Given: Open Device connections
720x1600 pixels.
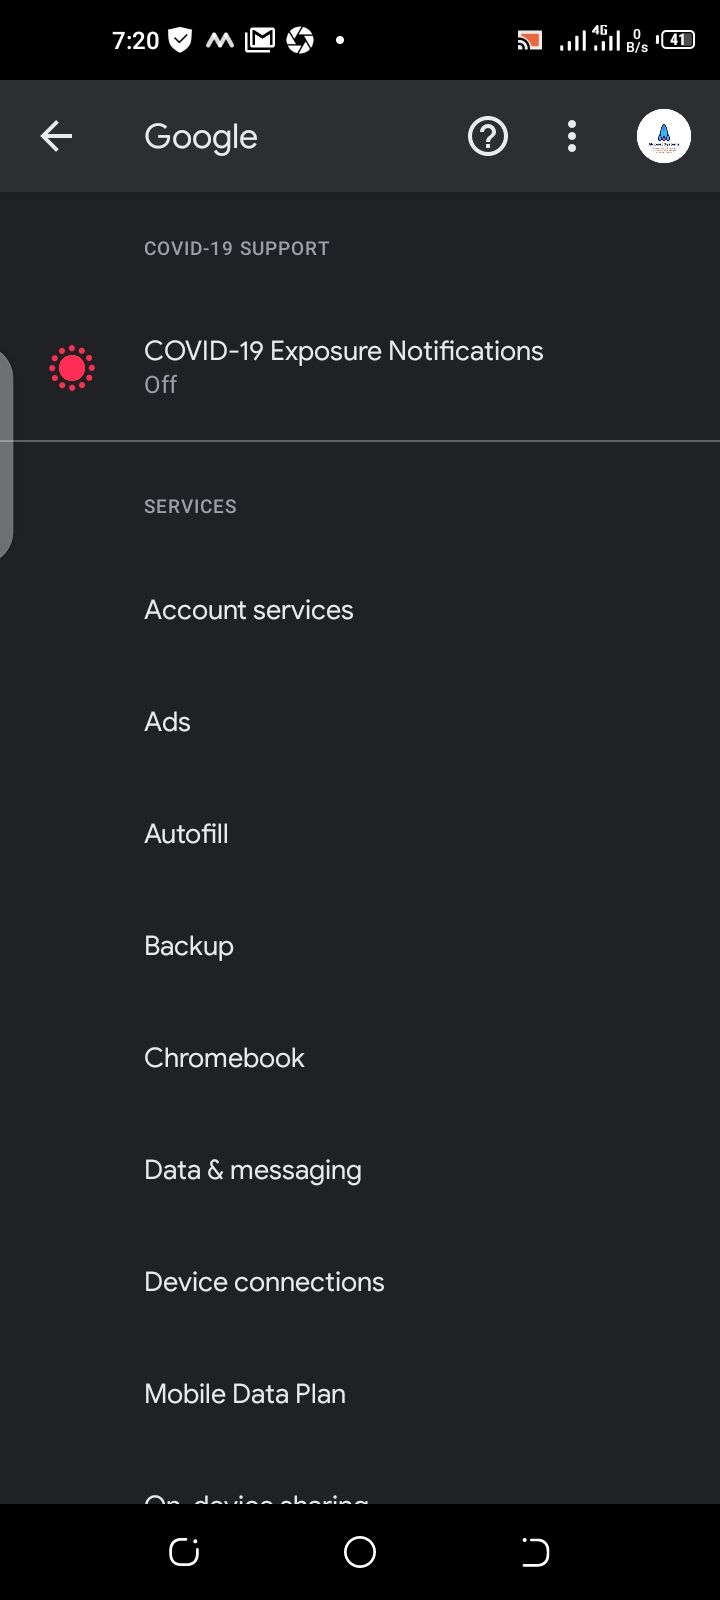Looking at the screenshot, I should [x=264, y=1282].
